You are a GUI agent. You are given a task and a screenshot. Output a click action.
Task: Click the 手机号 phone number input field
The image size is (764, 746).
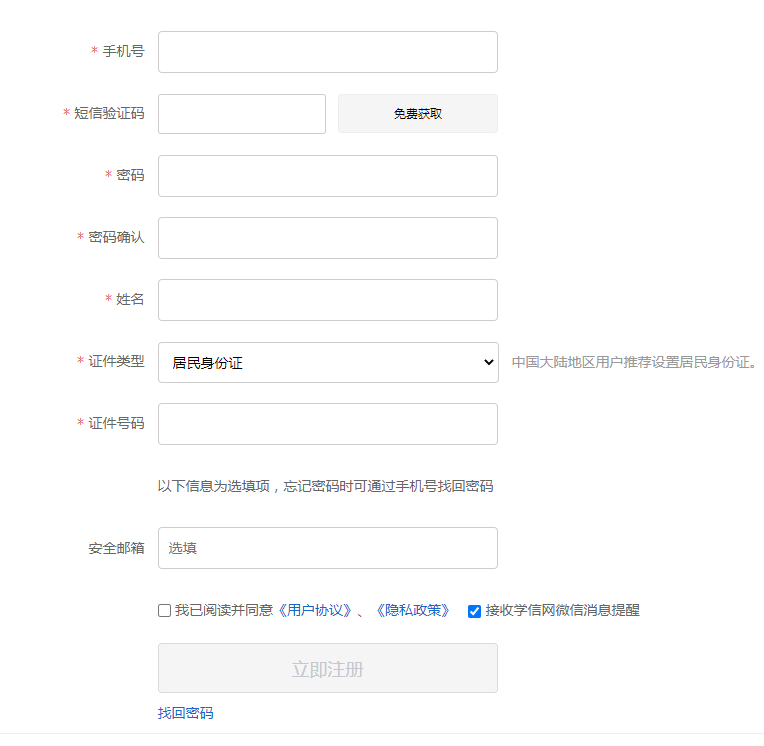pyautogui.click(x=327, y=52)
